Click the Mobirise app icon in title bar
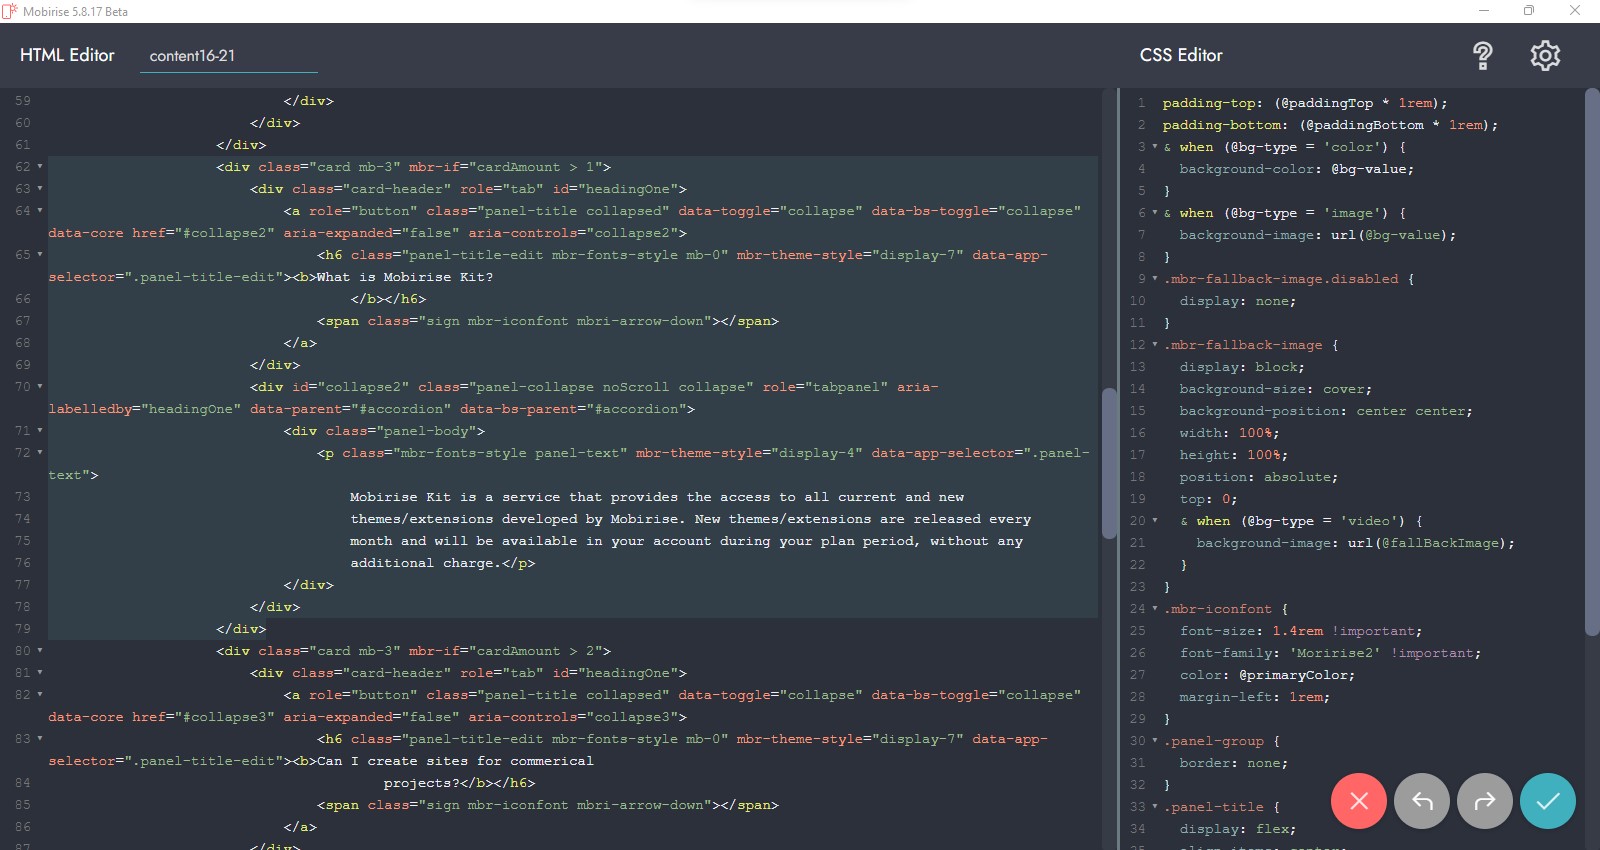The width and height of the screenshot is (1600, 850). coord(10,11)
